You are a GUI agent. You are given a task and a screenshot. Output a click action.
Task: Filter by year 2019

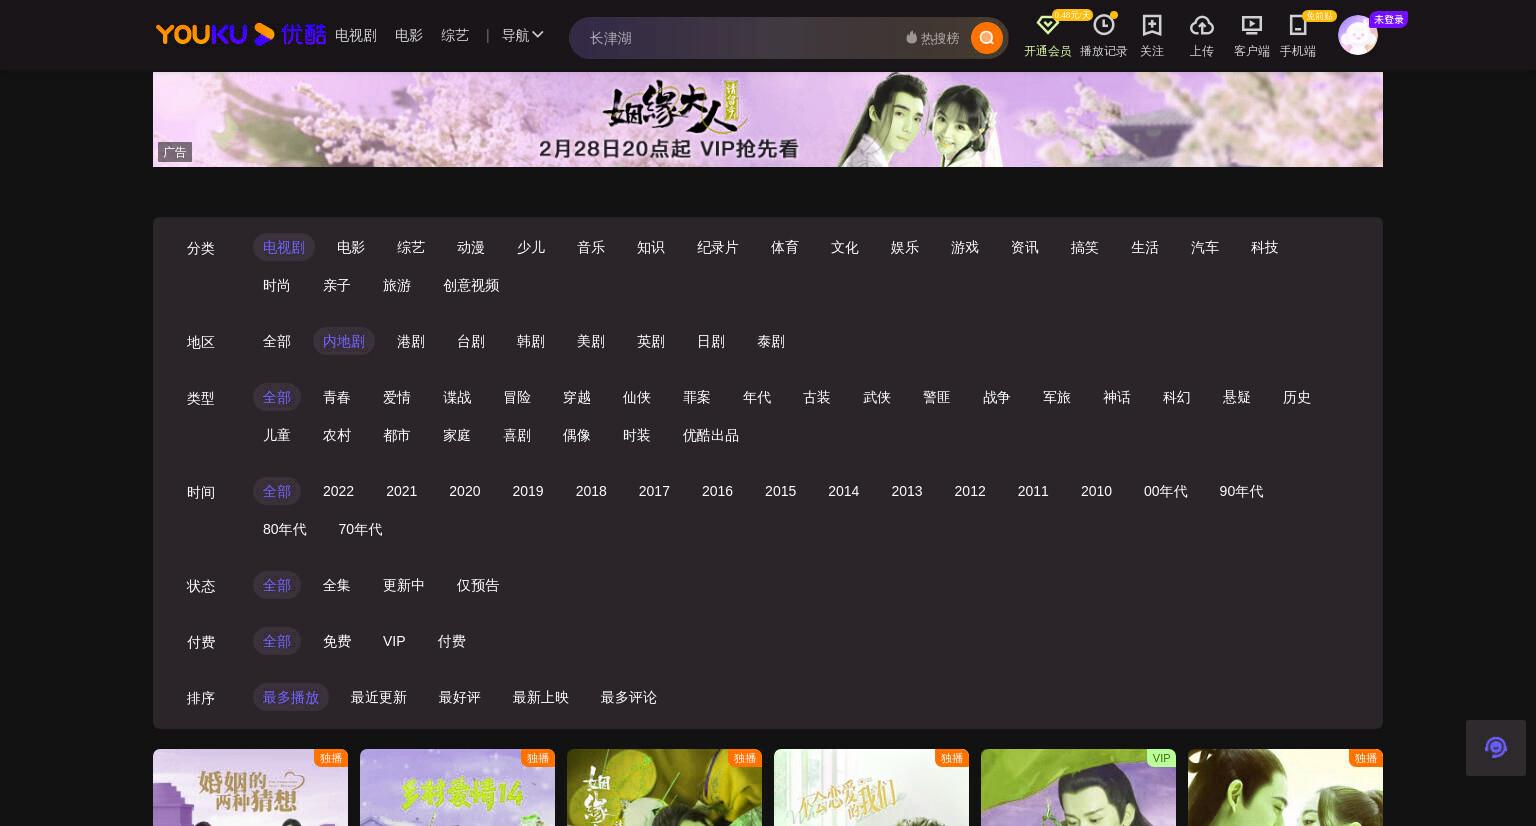click(x=528, y=491)
